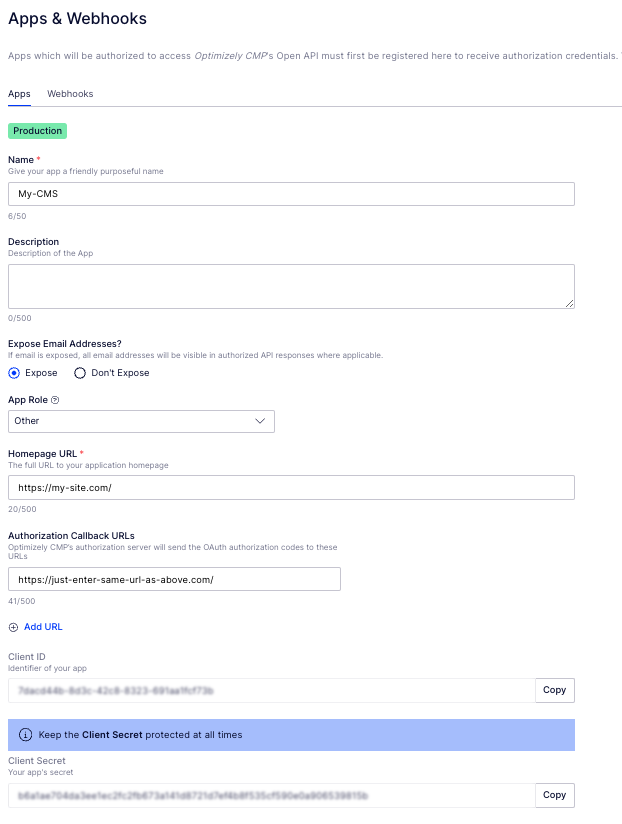Click the Name field containing My-CMS

291,194
